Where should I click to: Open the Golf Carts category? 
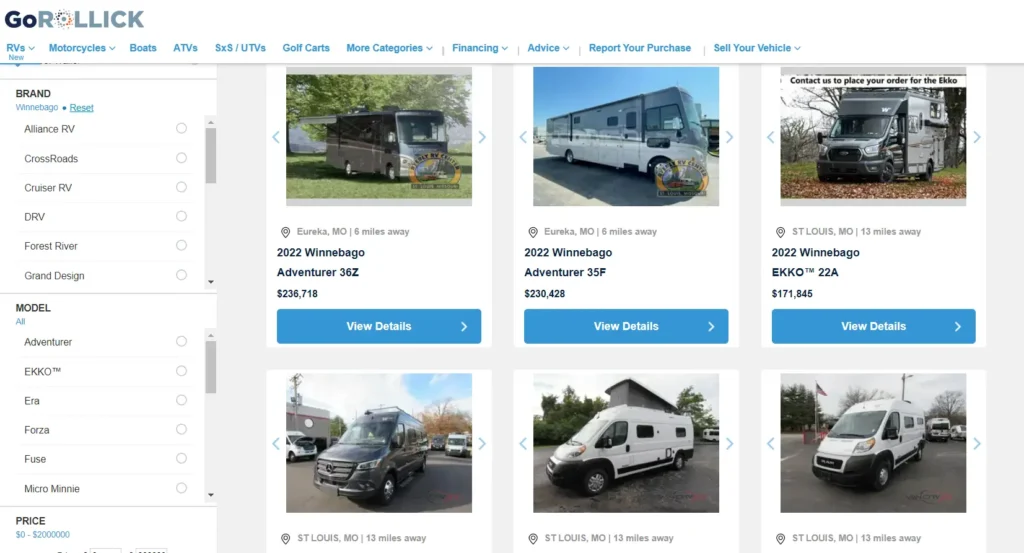pyautogui.click(x=306, y=48)
